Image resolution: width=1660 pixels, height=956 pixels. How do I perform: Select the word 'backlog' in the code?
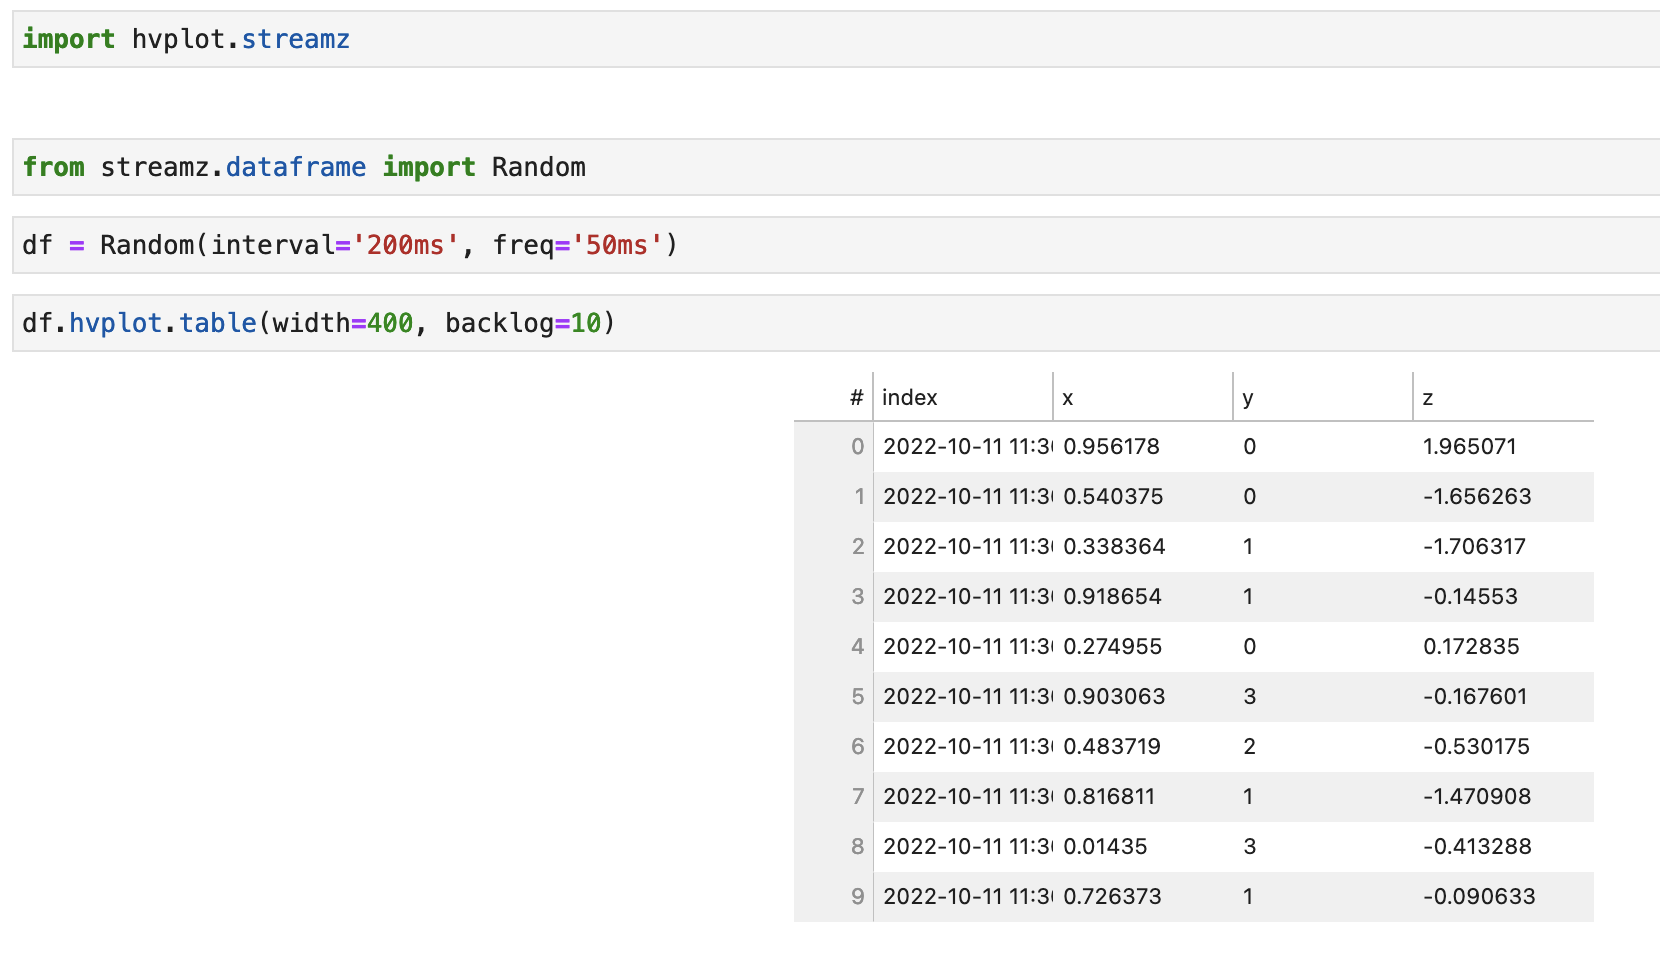tap(500, 323)
